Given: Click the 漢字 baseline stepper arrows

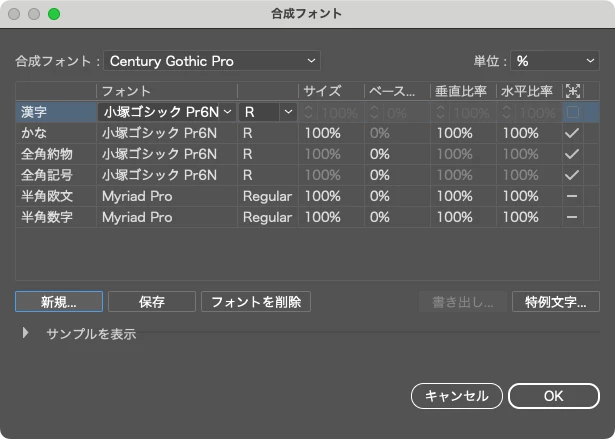Looking at the screenshot, I should [374, 113].
